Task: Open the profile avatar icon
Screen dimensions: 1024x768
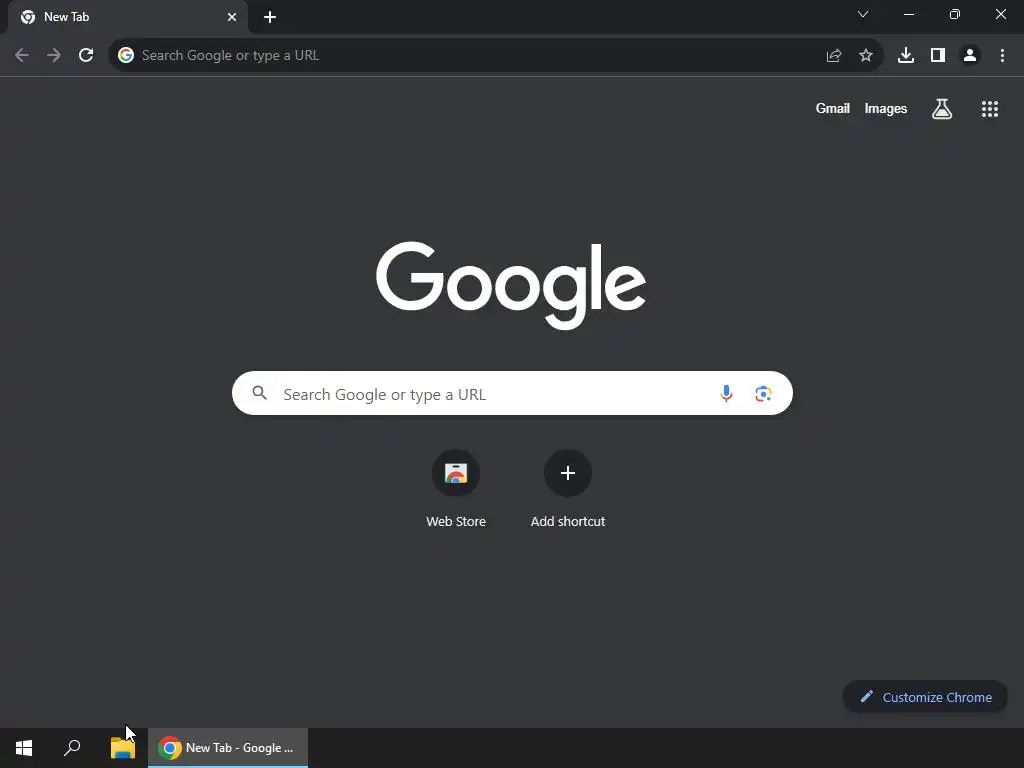Action: click(970, 56)
